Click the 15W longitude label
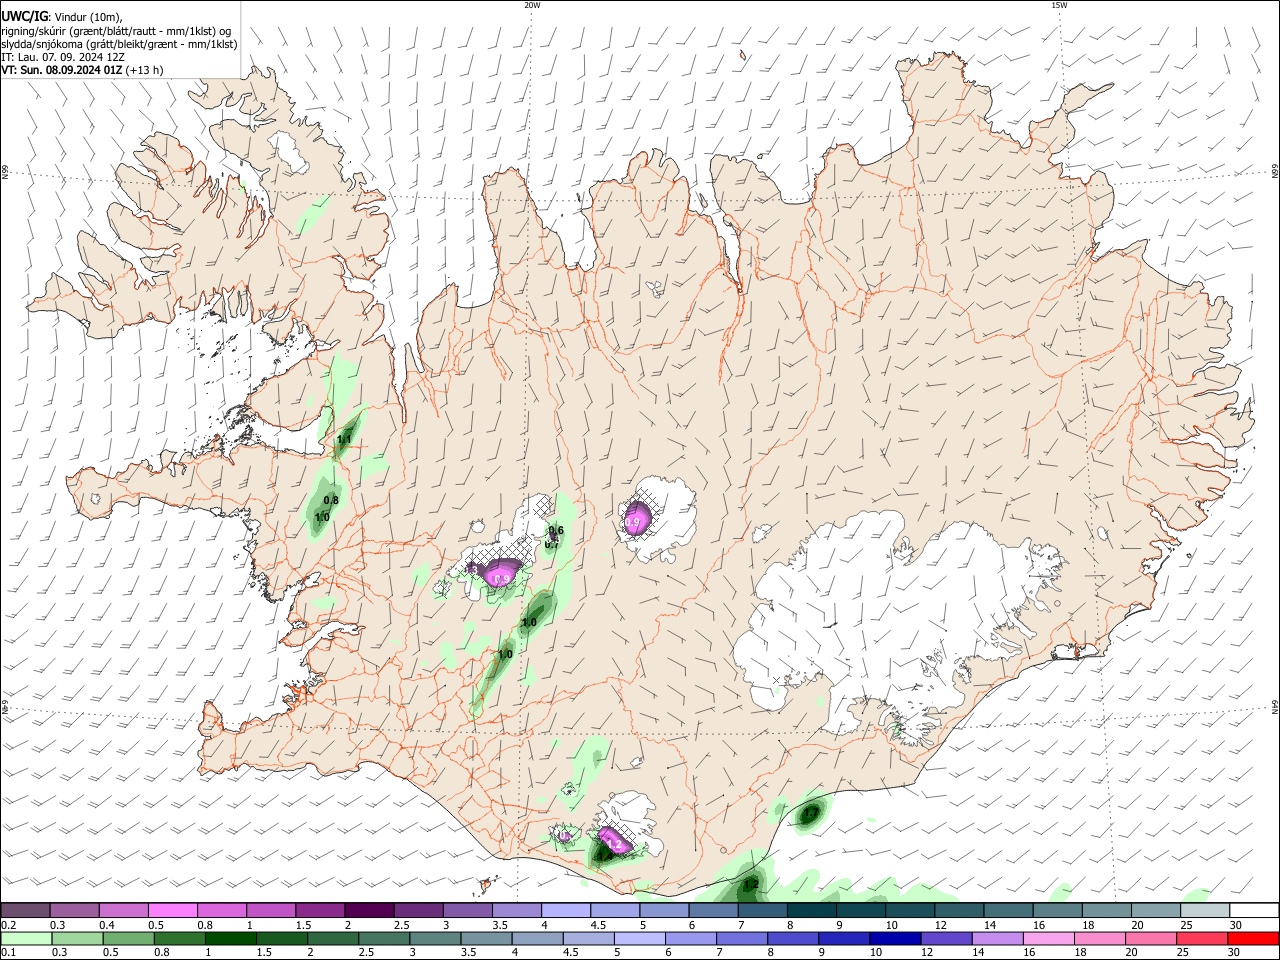 (1059, 5)
